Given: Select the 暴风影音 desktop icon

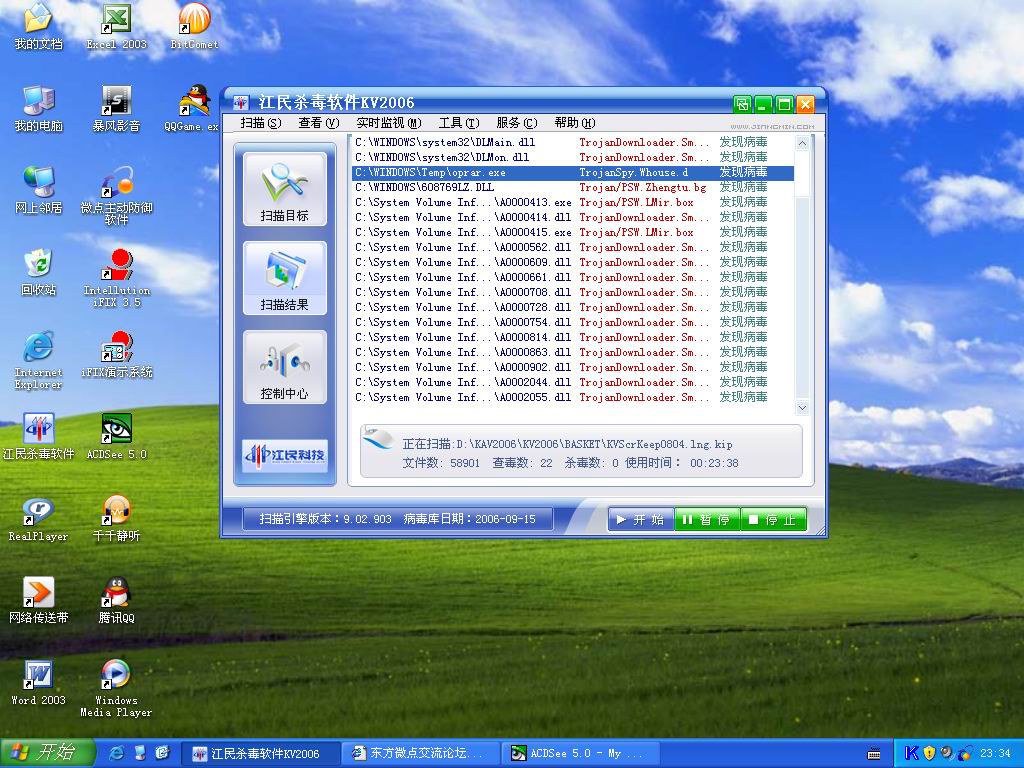Looking at the screenshot, I should pyautogui.click(x=116, y=109).
